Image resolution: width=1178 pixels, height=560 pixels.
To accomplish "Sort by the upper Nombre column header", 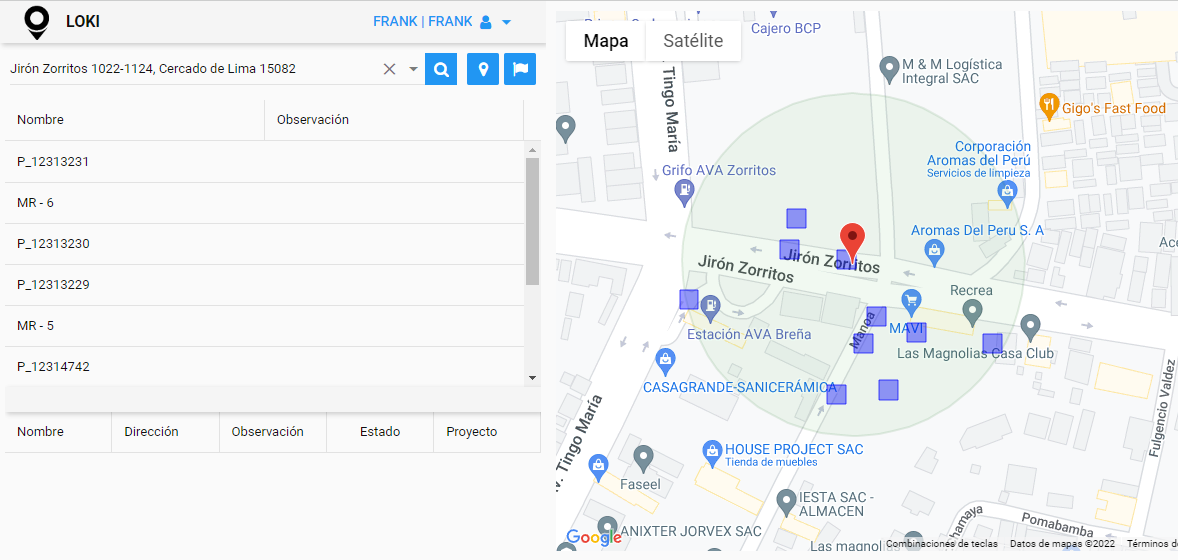I will coord(41,120).
